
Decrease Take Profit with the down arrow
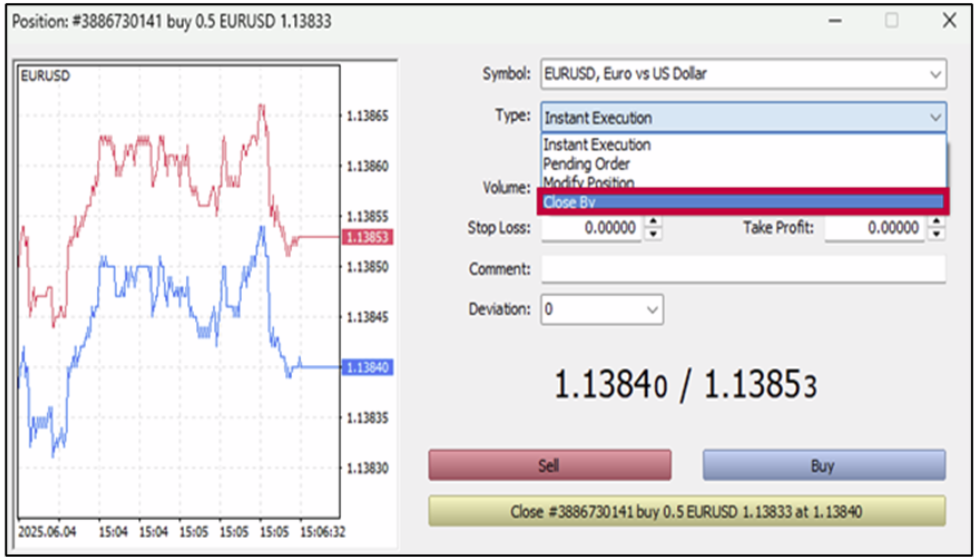(936, 234)
